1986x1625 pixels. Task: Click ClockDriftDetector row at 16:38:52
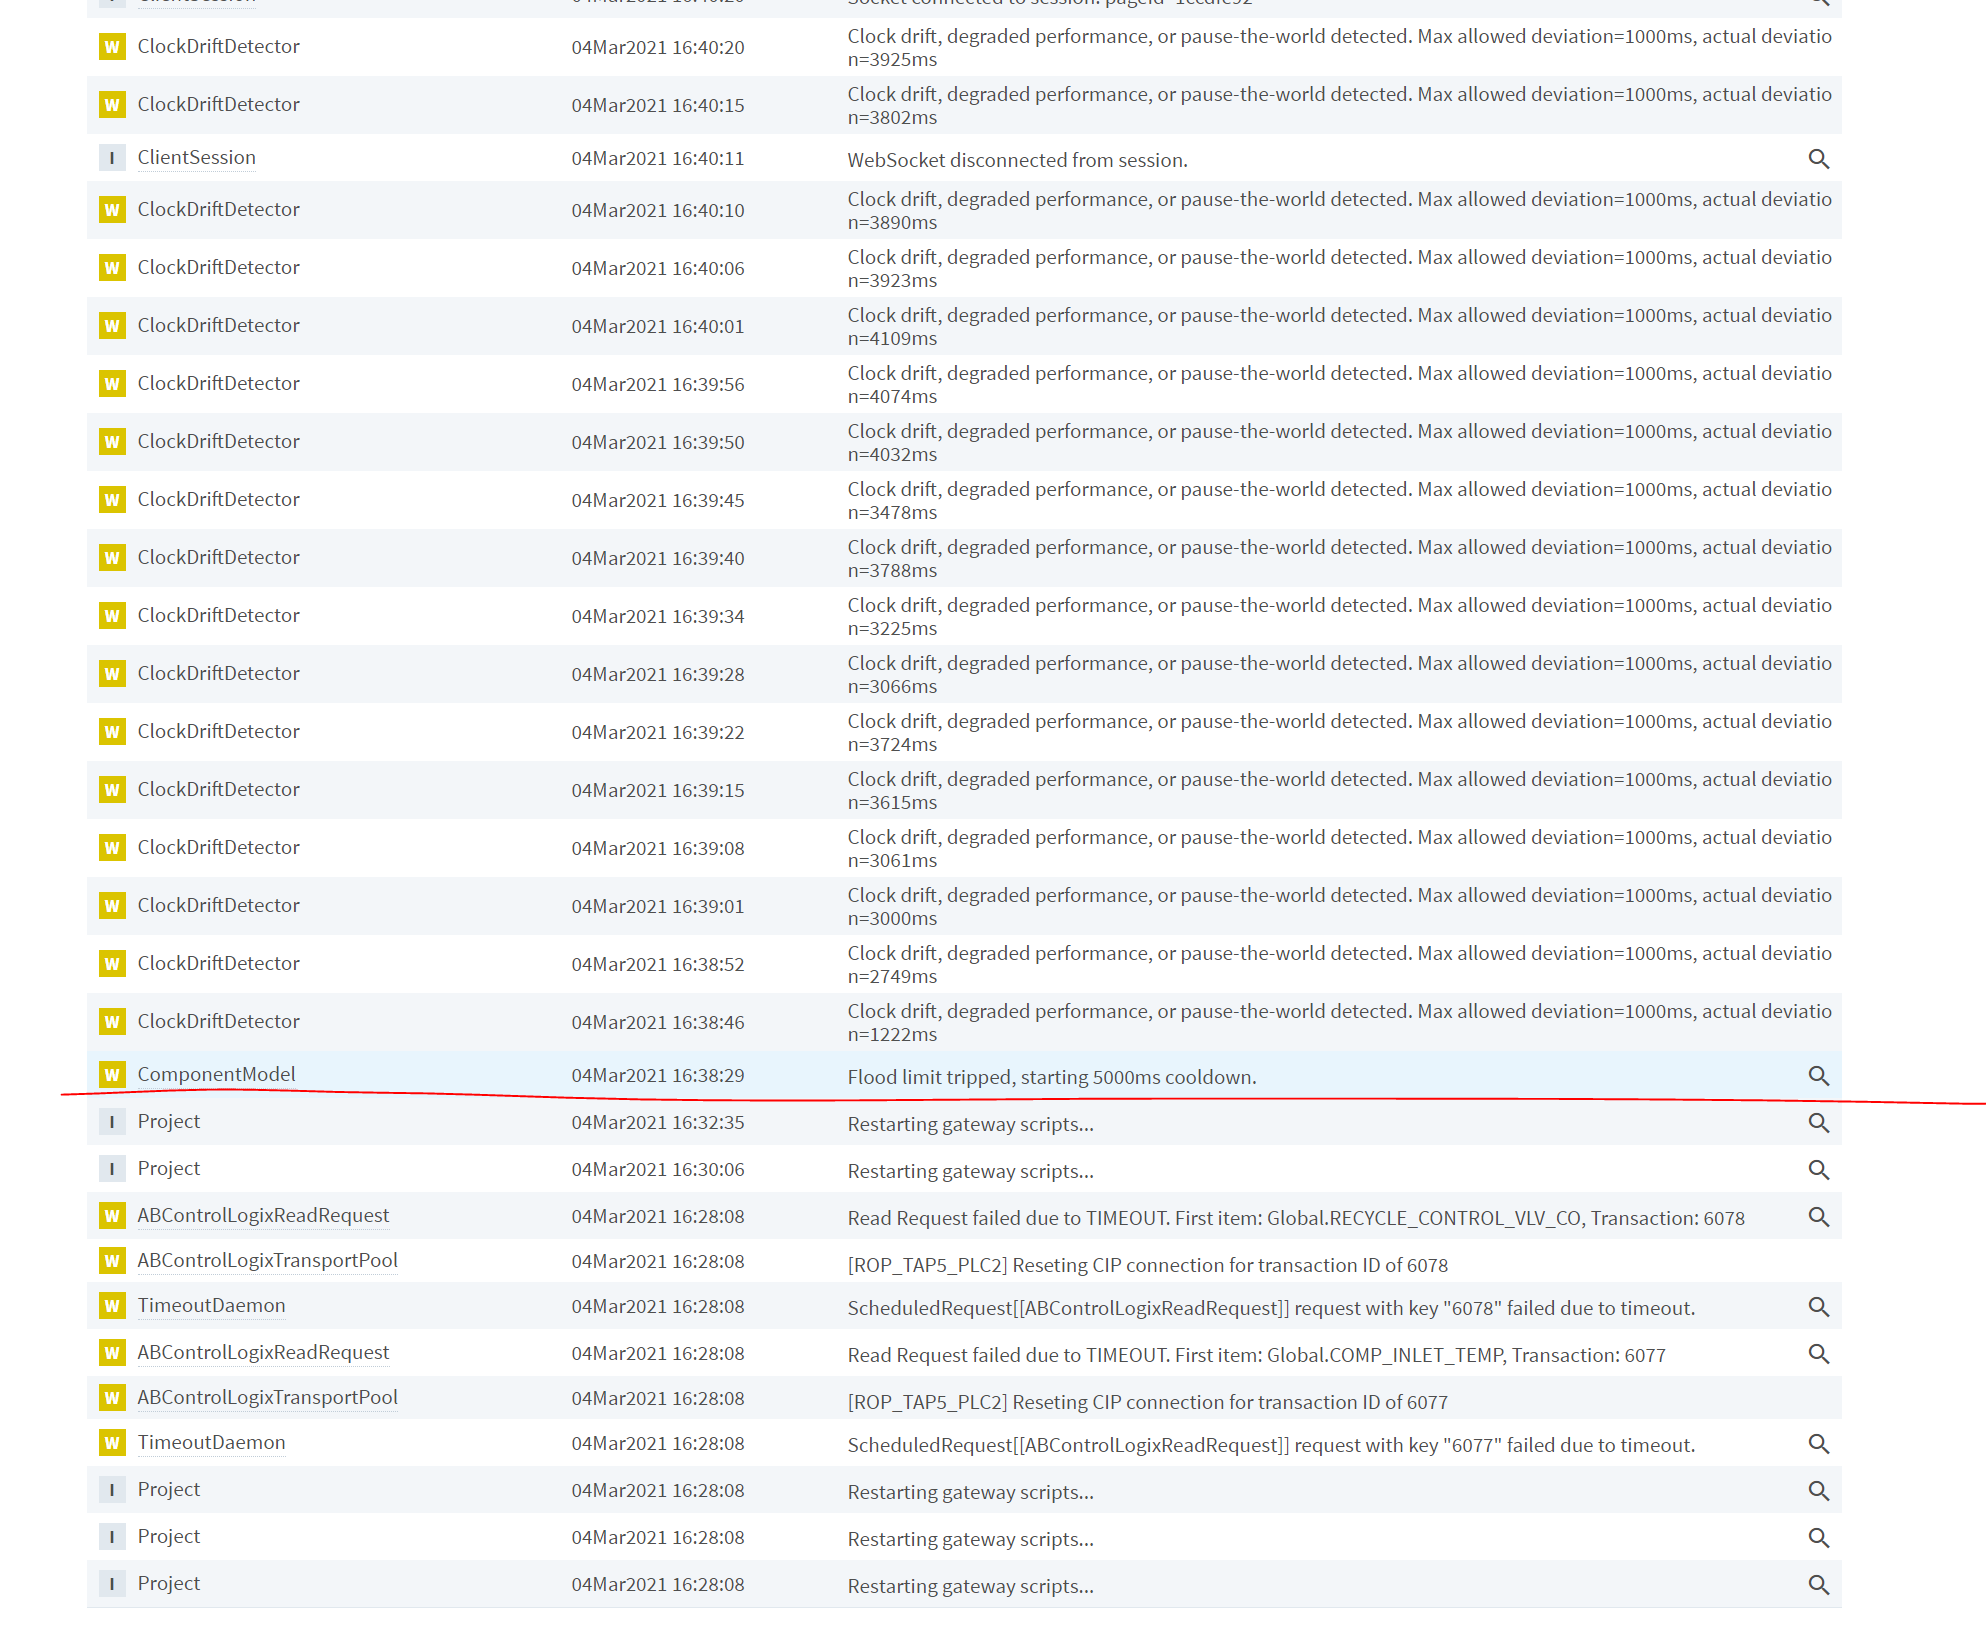pos(964,964)
